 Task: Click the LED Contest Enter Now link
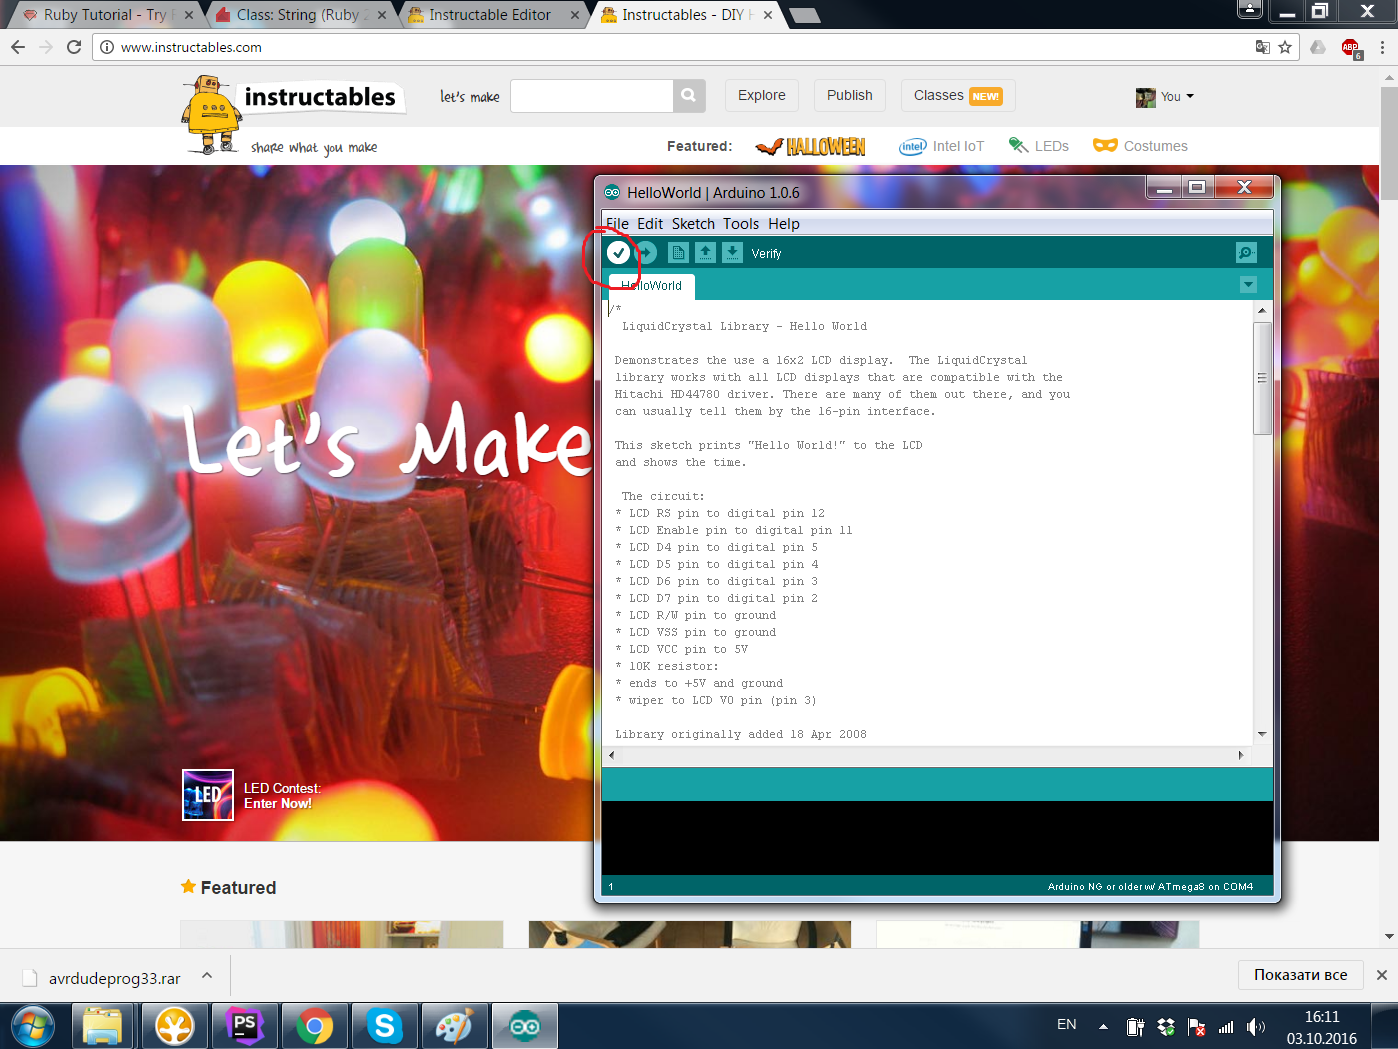[x=278, y=804]
